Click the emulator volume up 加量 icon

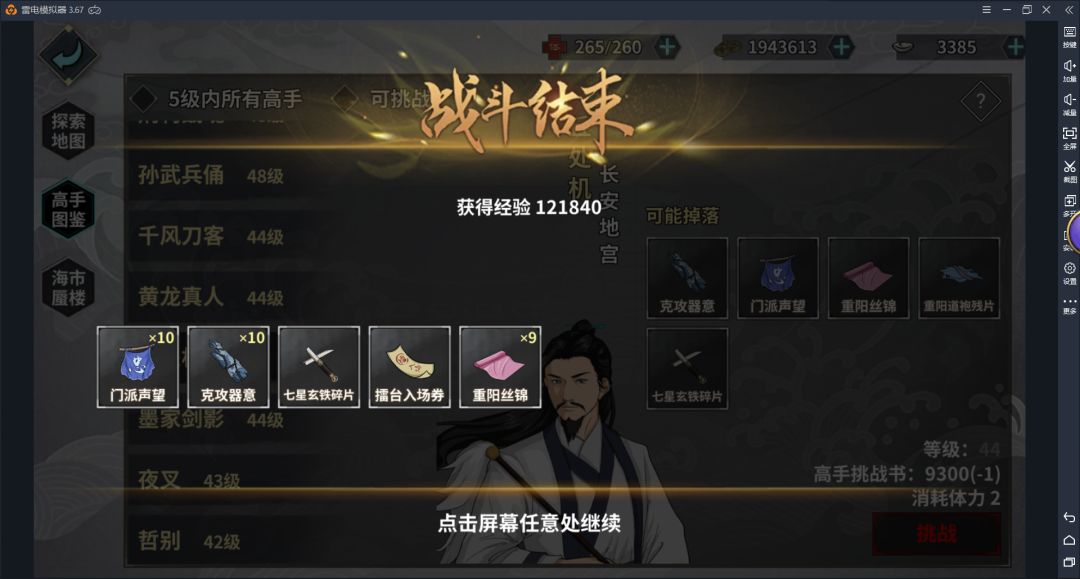pos(1069,70)
